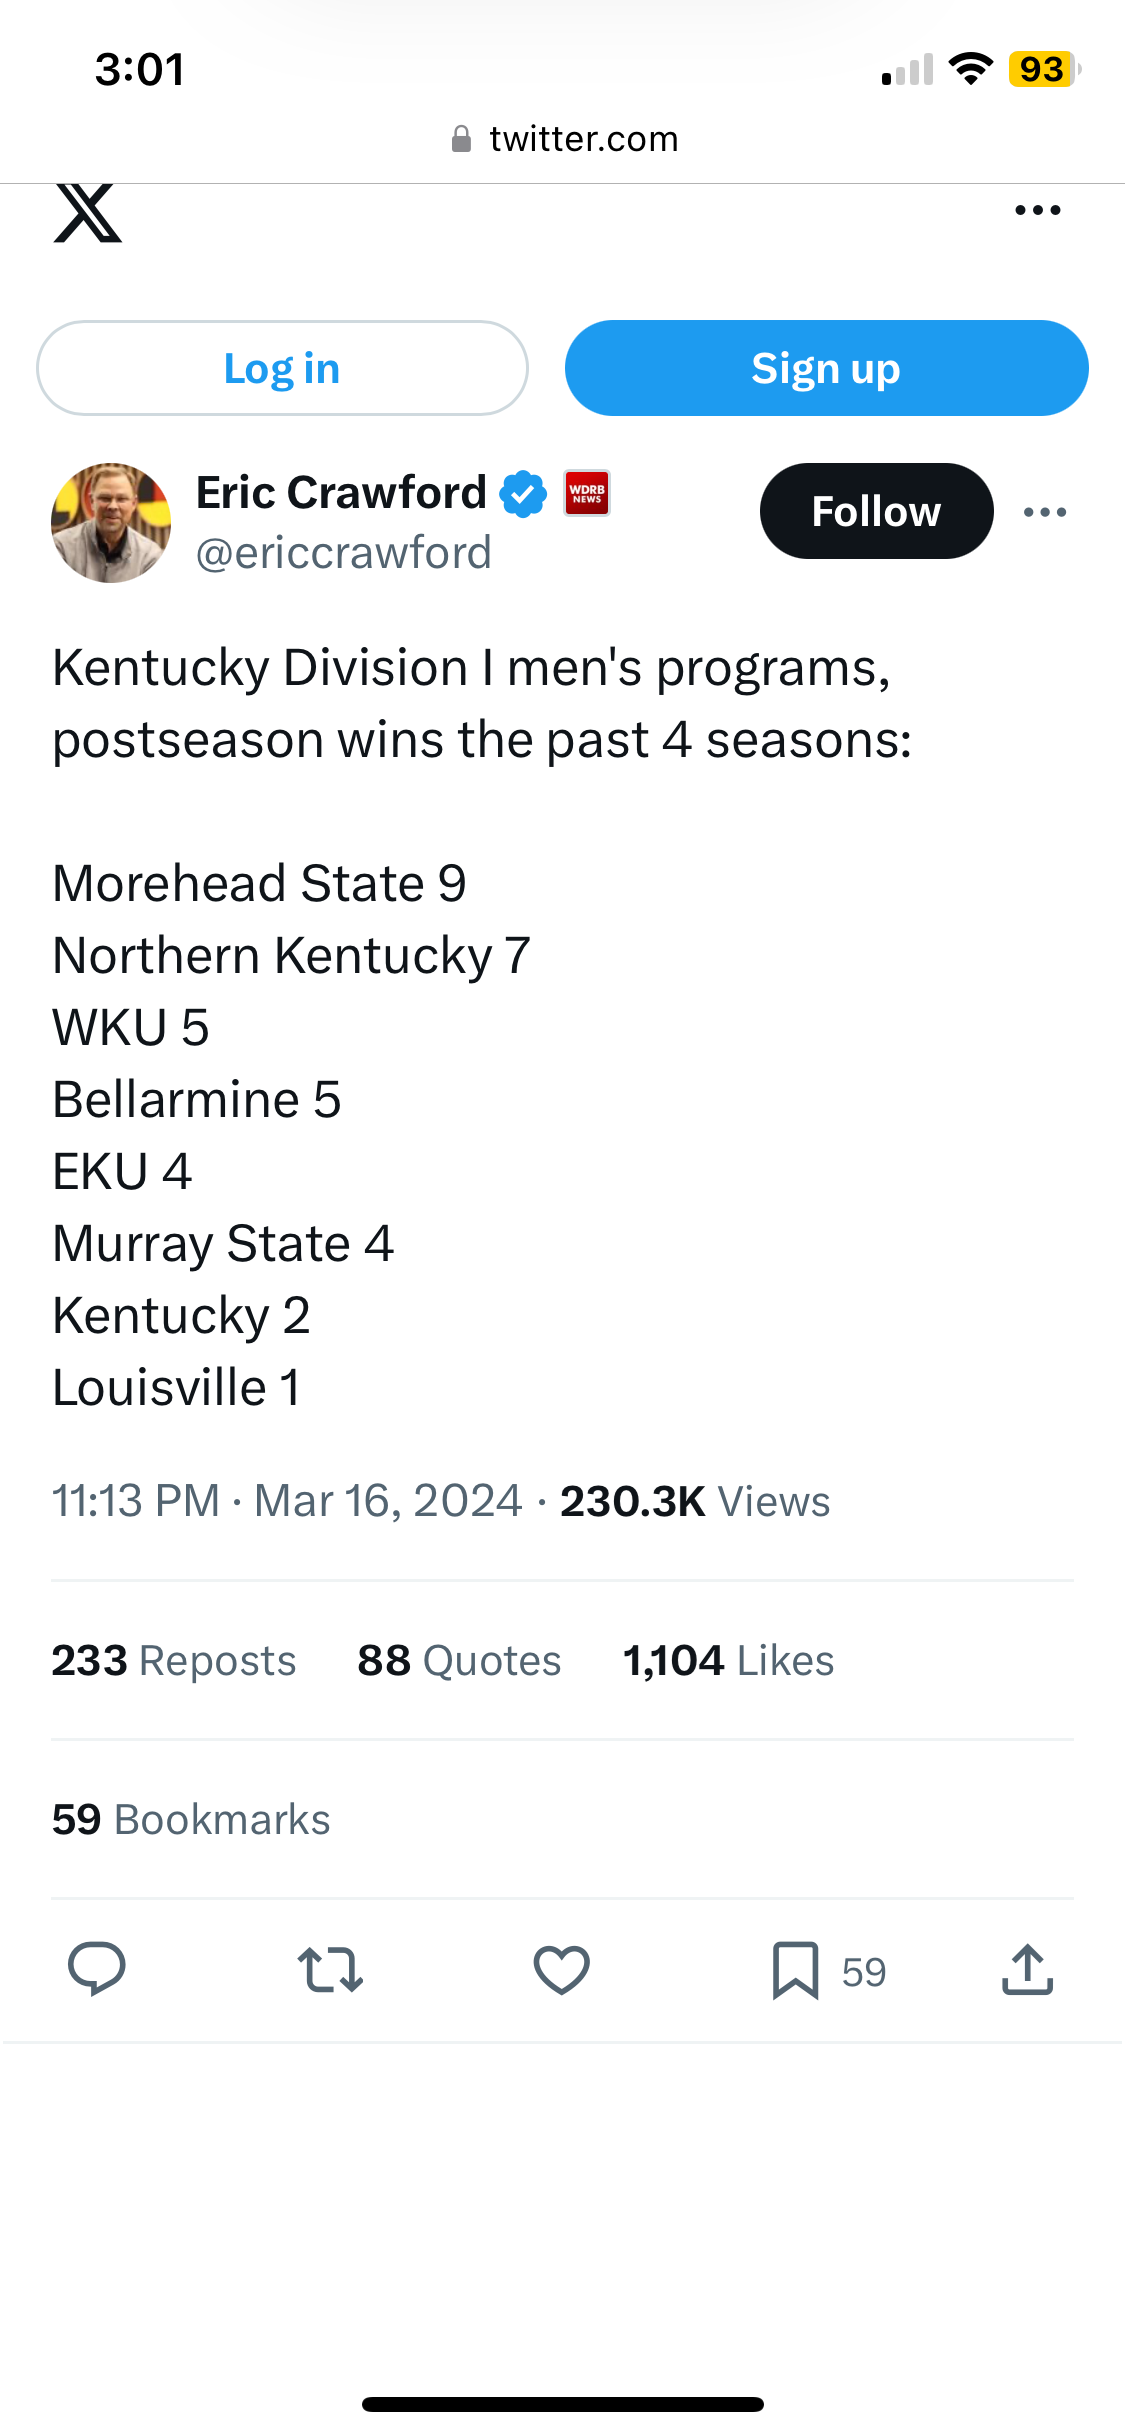This screenshot has height=2436, width=1125.
Task: View the 233 Reposts list
Action: coord(174,1661)
